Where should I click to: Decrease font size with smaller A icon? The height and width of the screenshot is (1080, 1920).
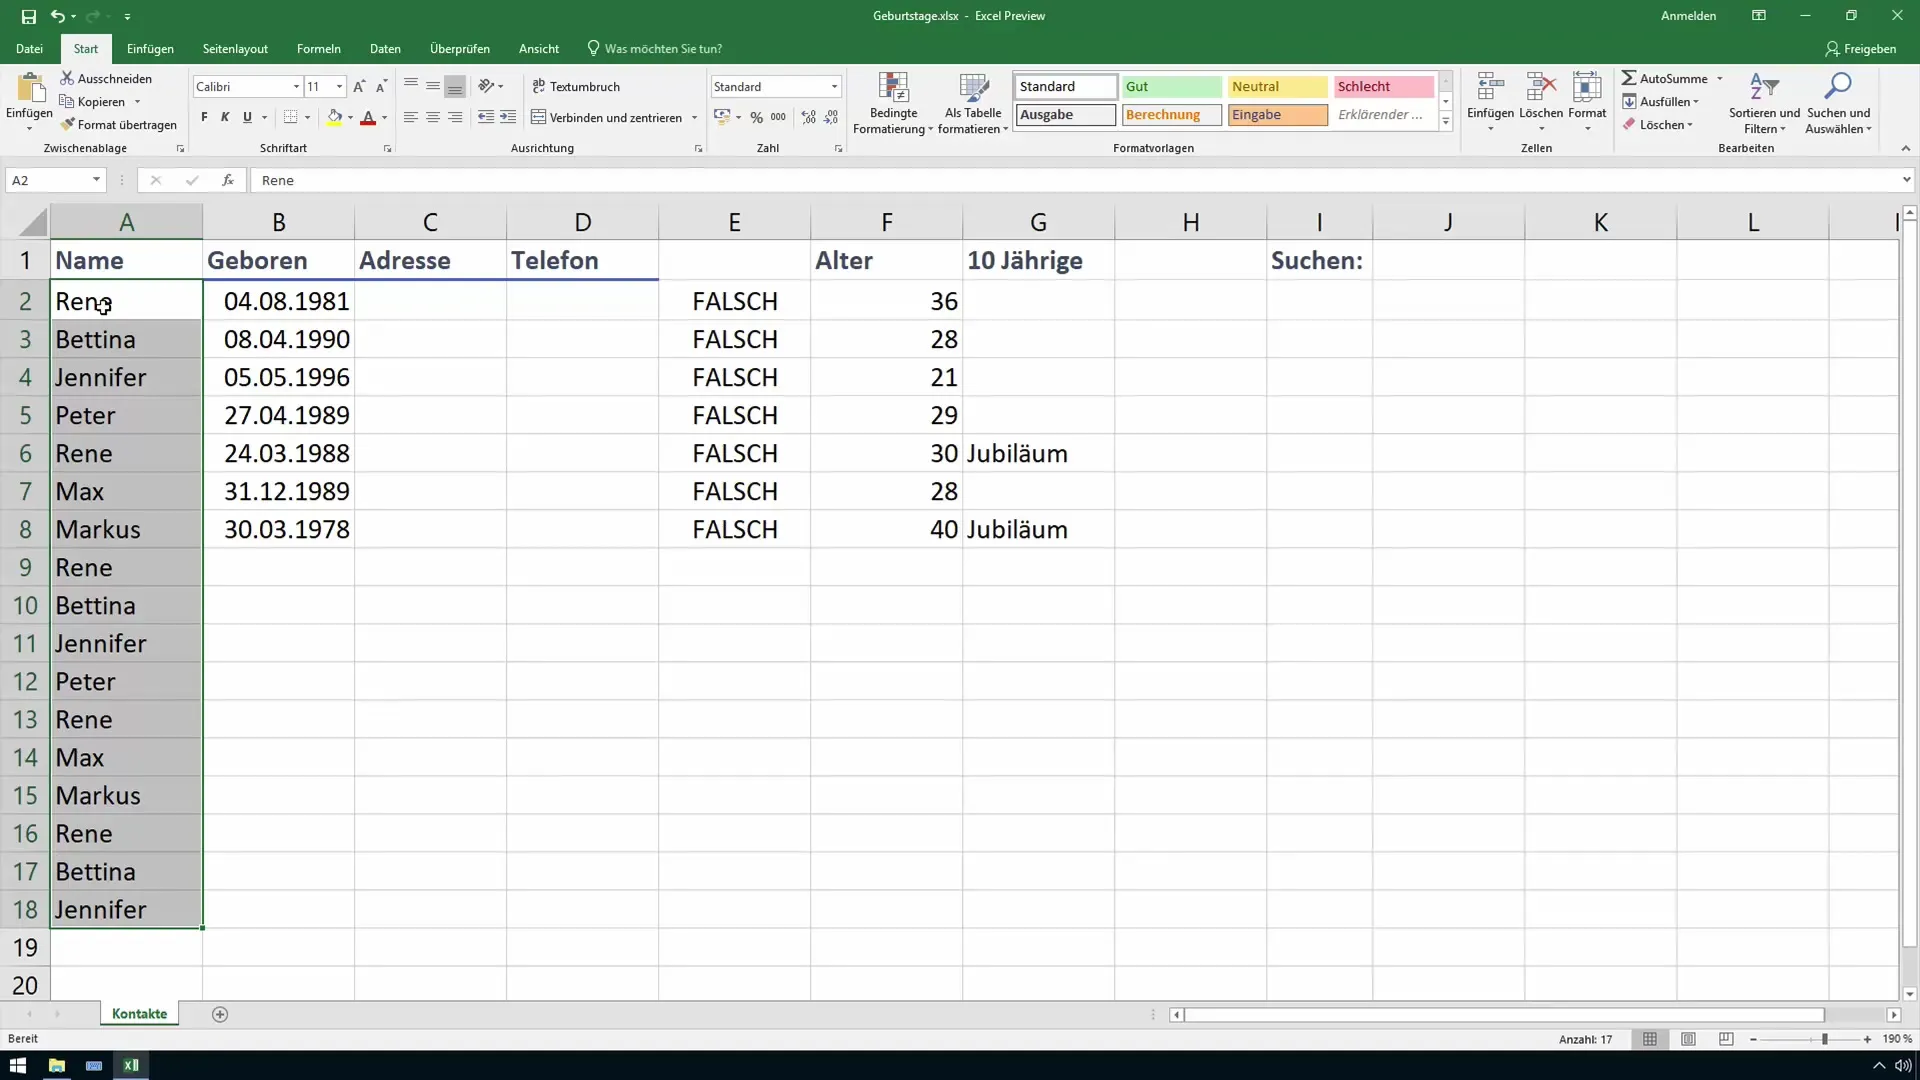(381, 87)
